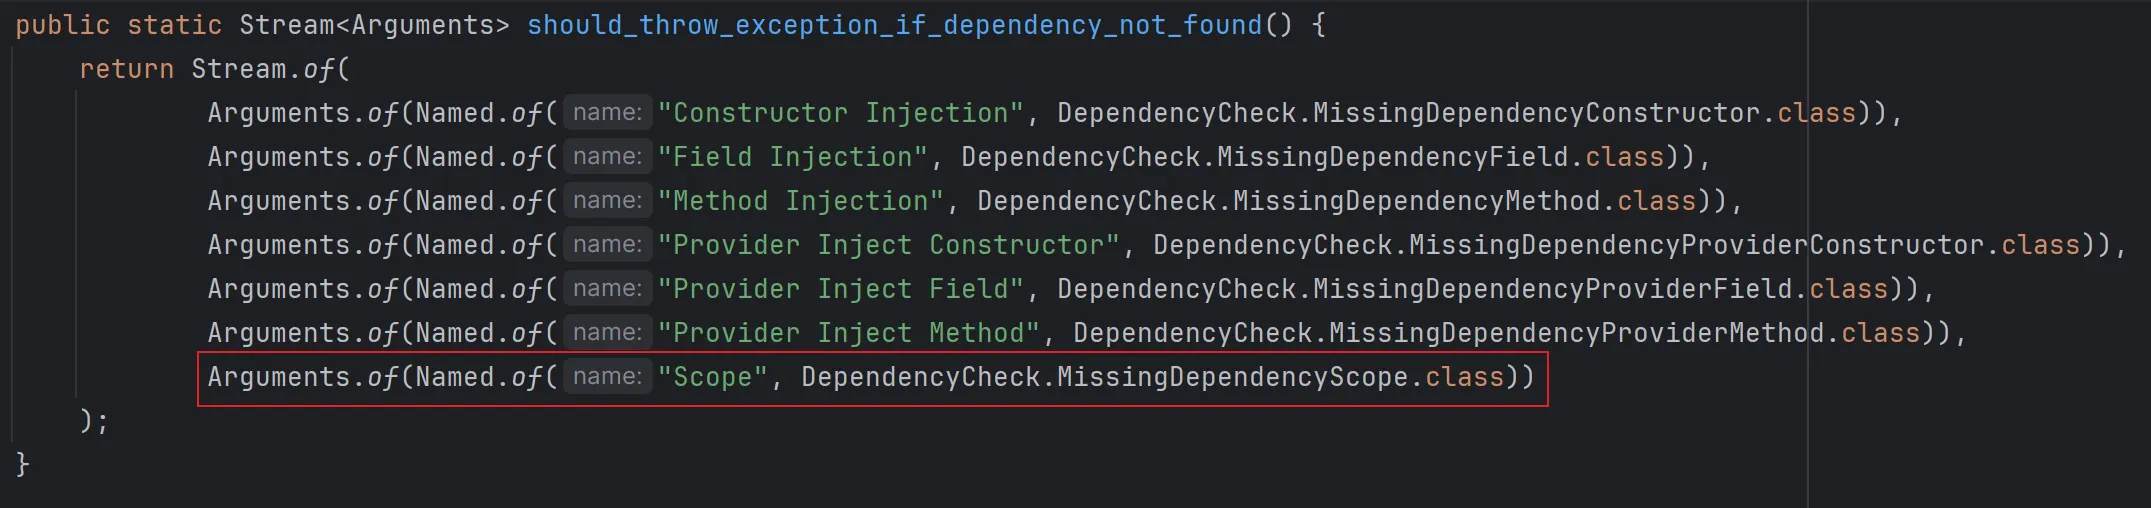Click MissingDependencyProviderField class reference
Viewport: 2151px width, 508px height.
click(1552, 289)
